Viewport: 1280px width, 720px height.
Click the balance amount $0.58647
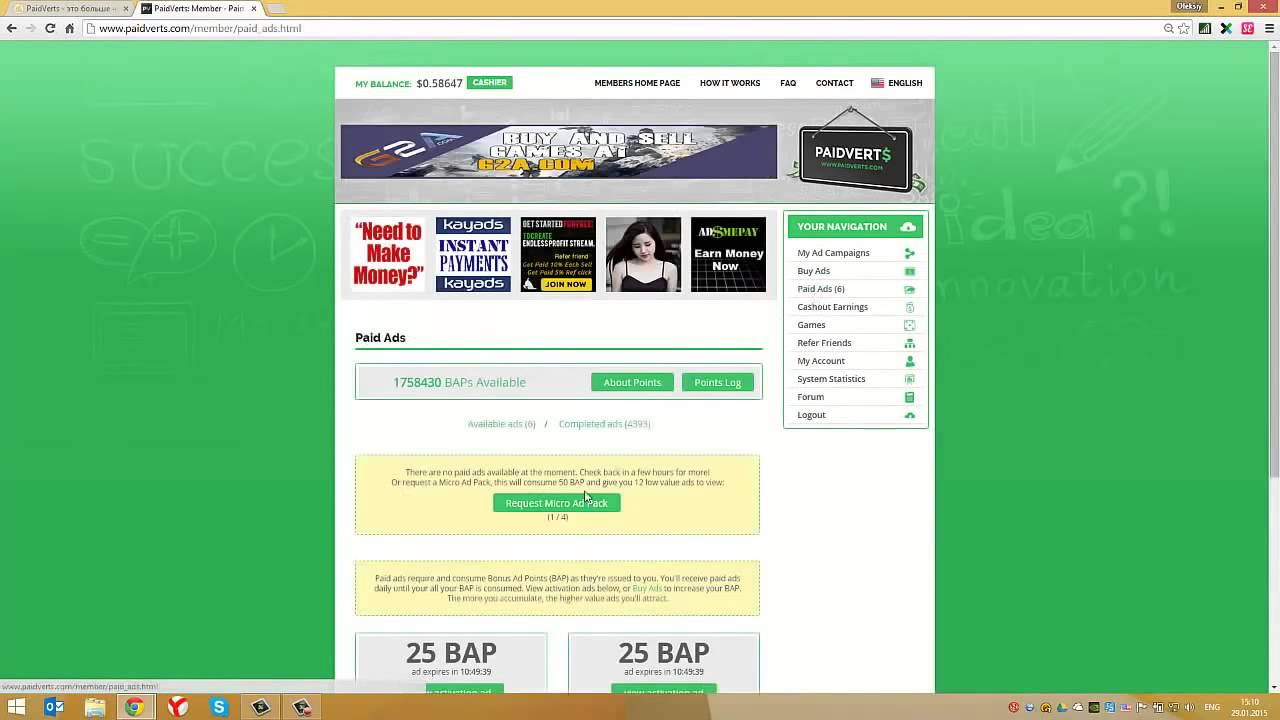439,83
